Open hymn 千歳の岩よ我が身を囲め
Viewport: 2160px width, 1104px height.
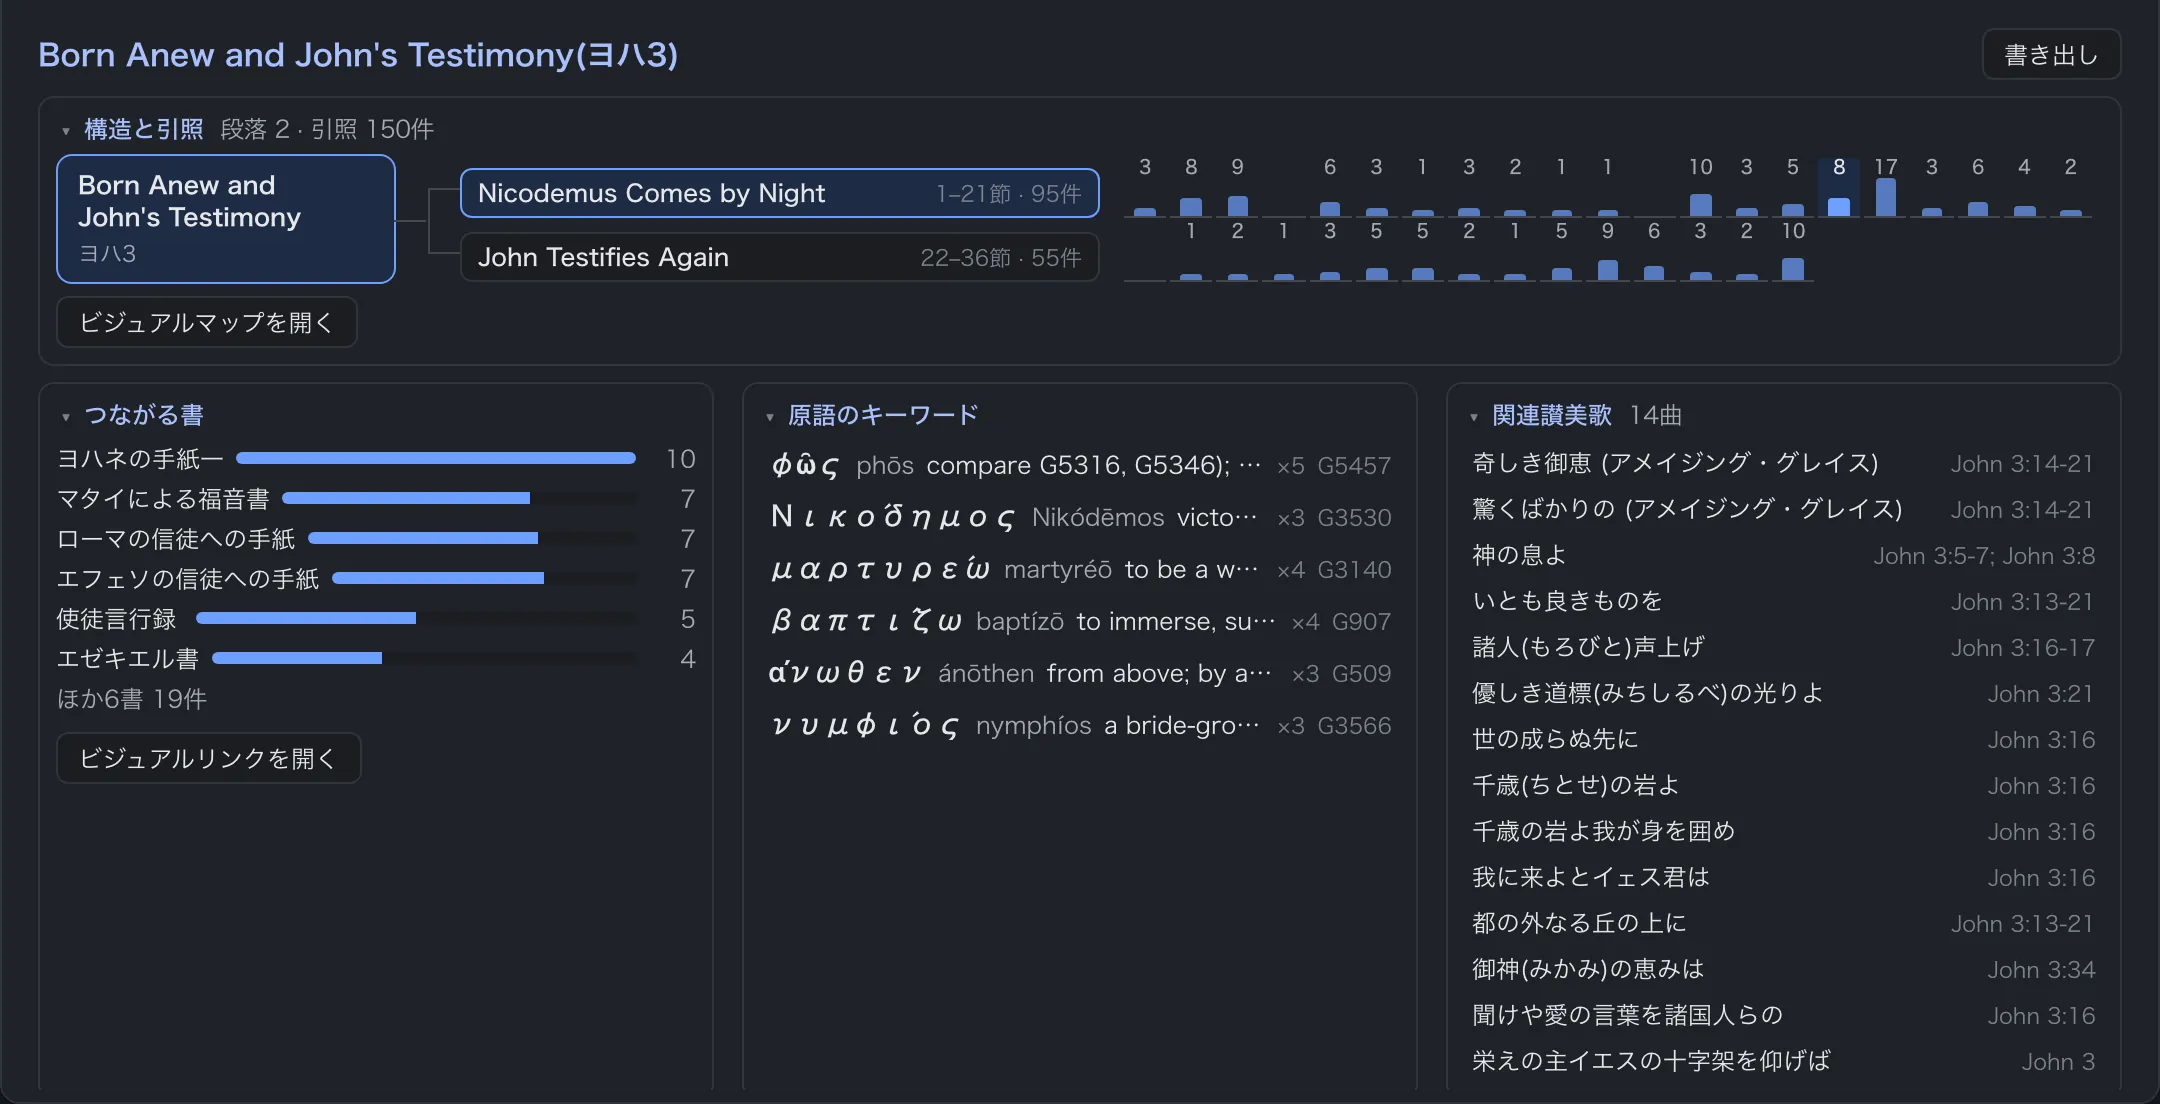point(1783,831)
